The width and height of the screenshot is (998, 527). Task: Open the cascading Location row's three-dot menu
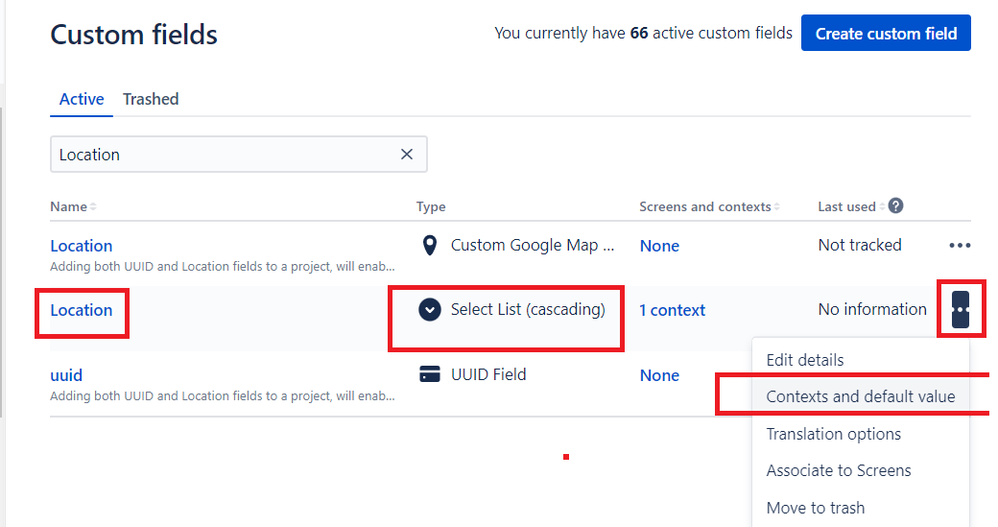tap(960, 309)
